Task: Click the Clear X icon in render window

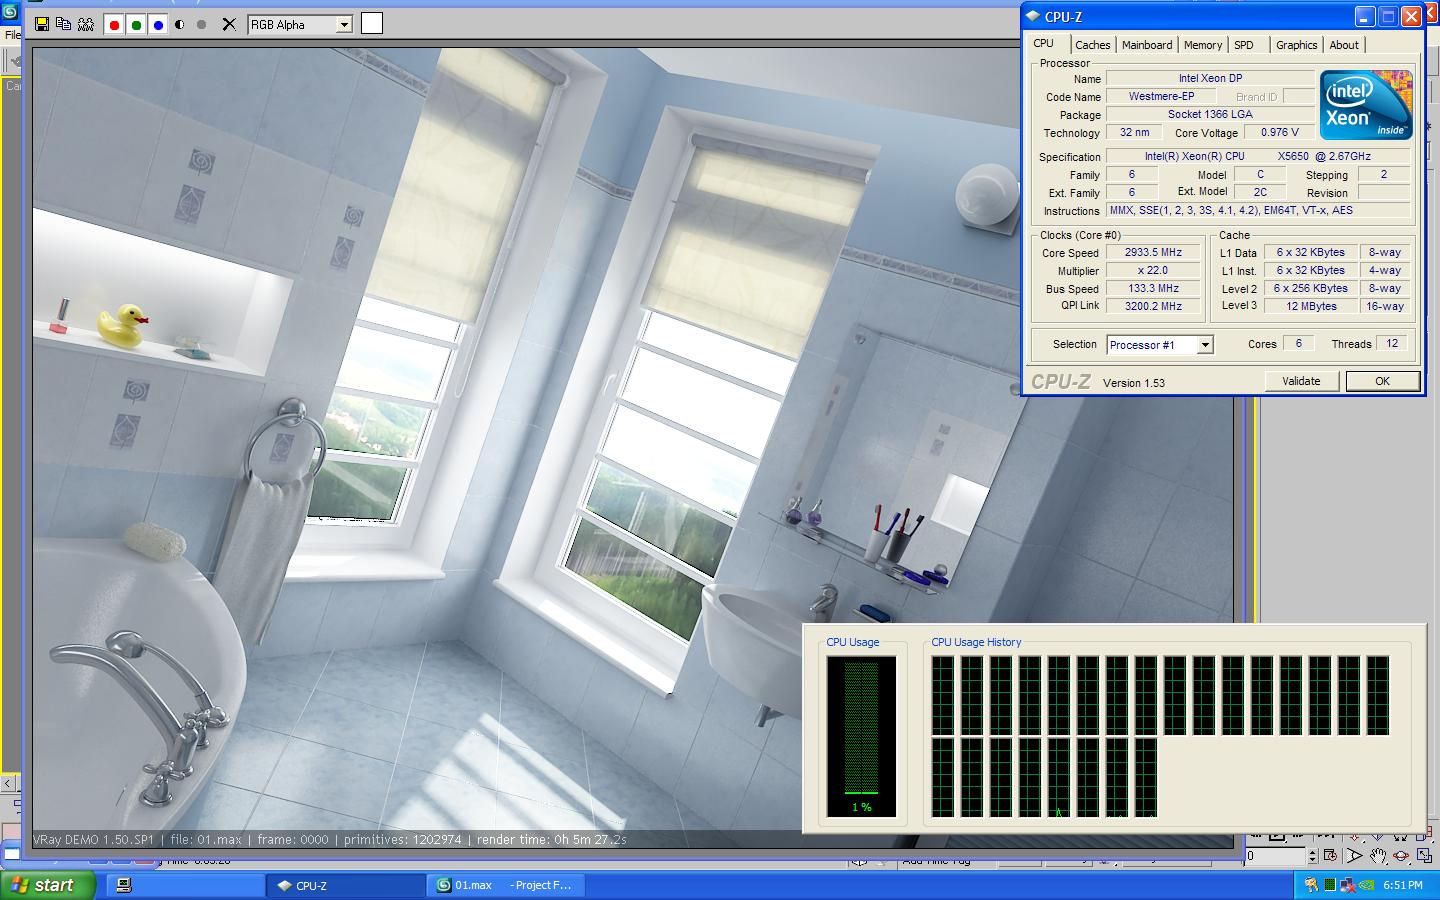Action: point(229,24)
